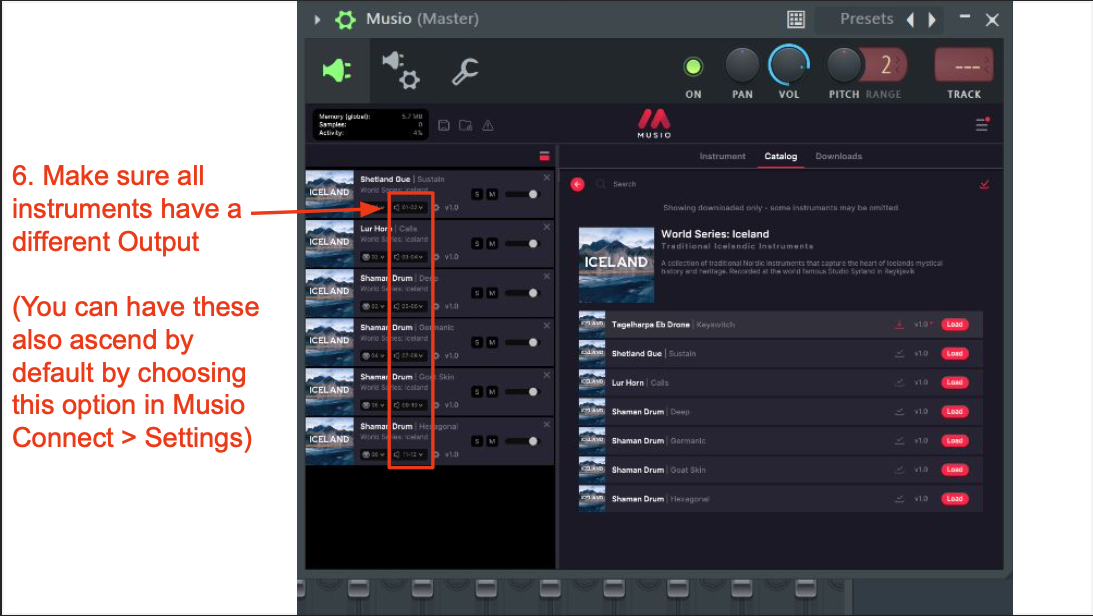Go to the next preset with the right arrow

point(932,20)
